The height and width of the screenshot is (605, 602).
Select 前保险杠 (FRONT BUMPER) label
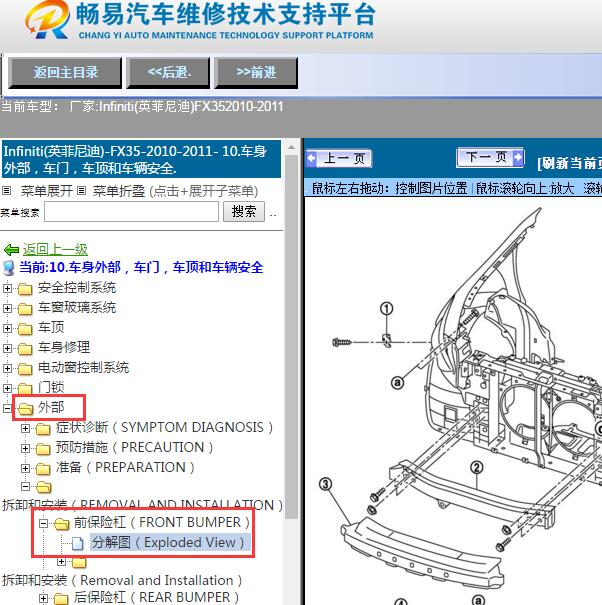tap(161, 522)
